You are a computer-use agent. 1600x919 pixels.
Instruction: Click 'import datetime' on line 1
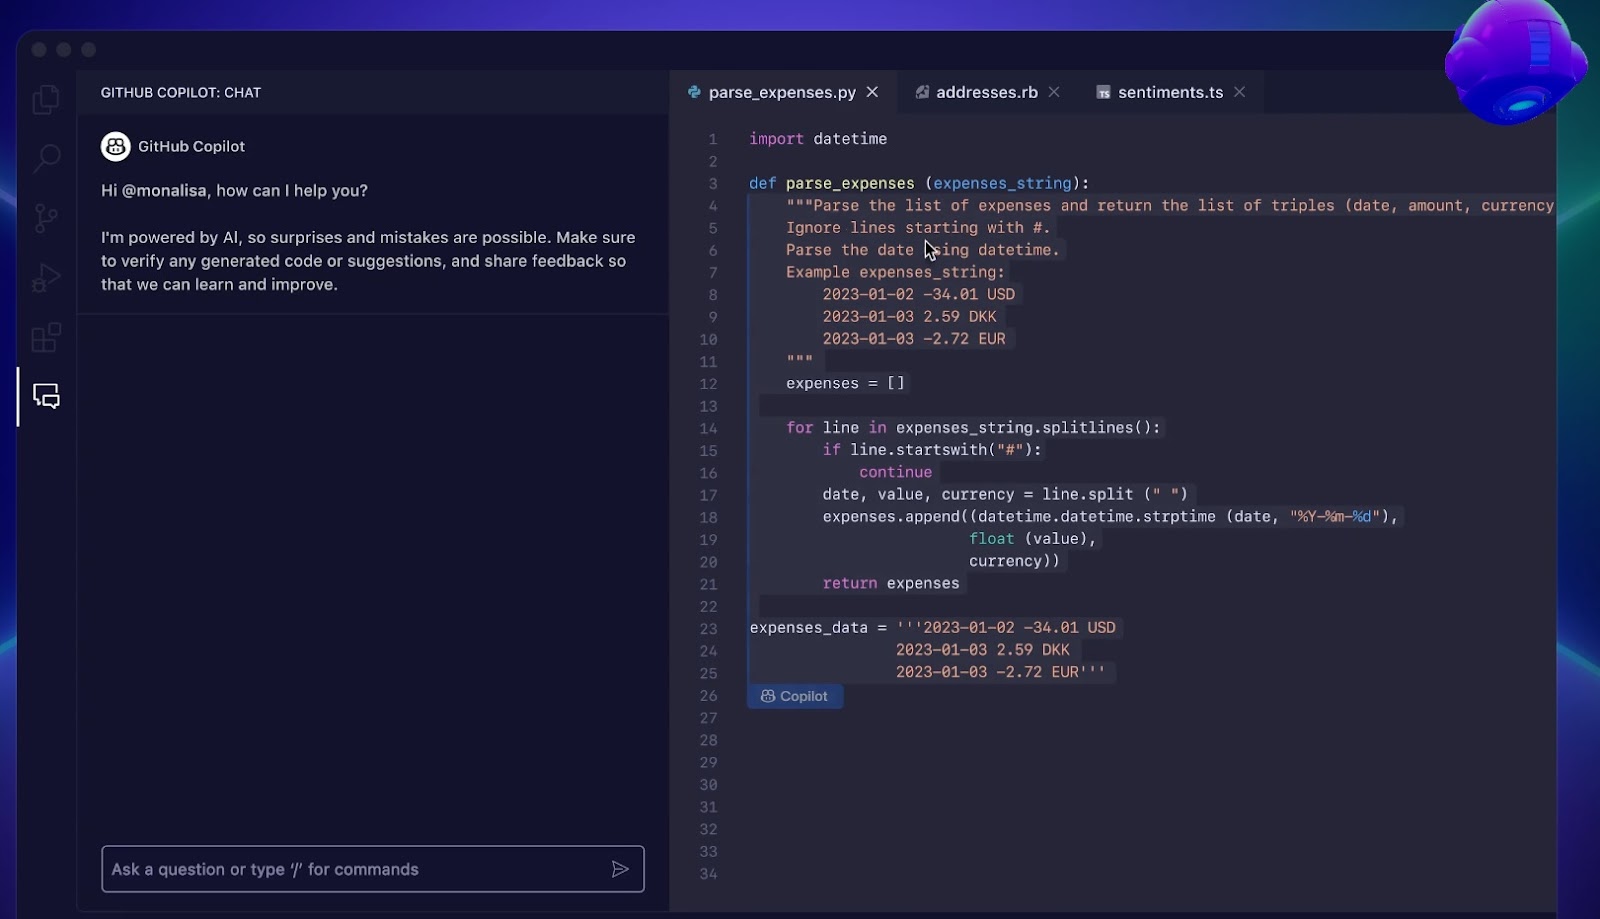coord(818,139)
